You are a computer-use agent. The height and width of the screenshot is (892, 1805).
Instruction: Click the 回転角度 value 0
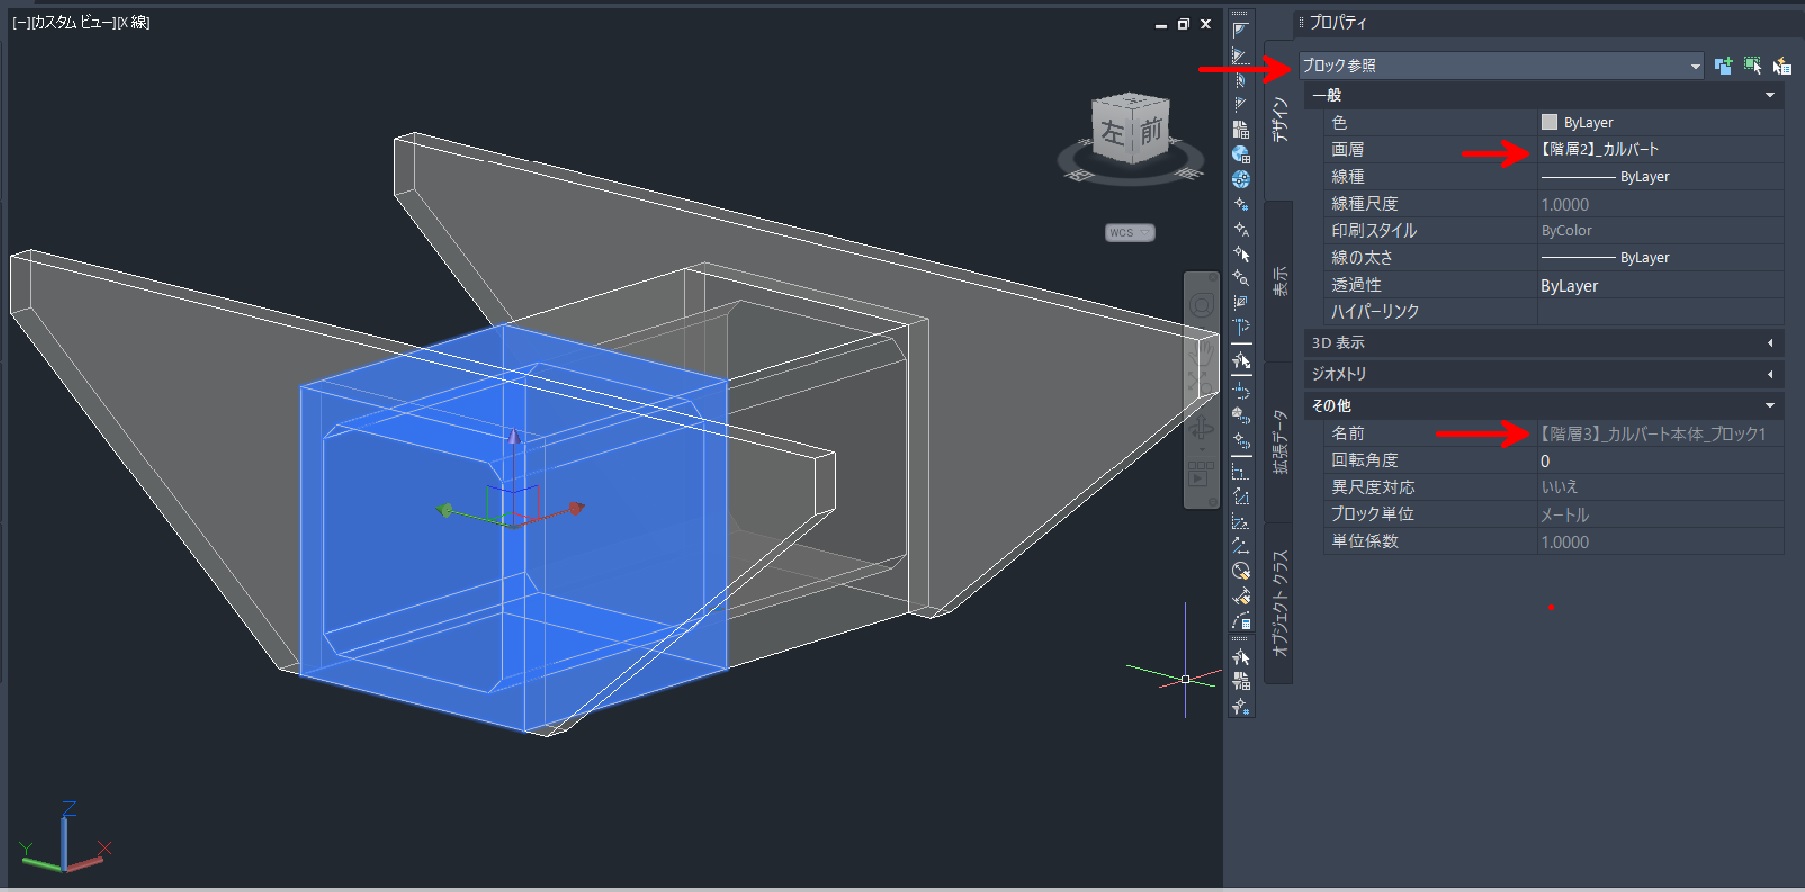coord(1660,460)
